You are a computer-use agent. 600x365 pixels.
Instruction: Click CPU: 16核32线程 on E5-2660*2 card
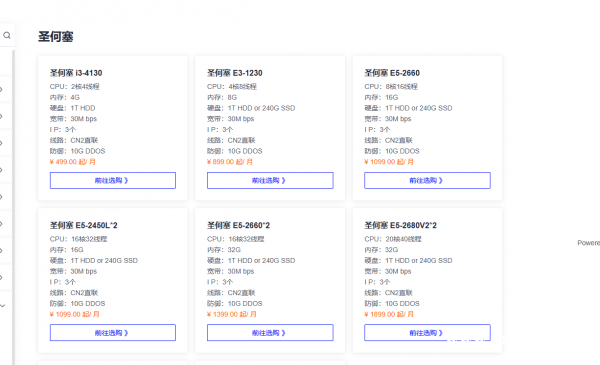[235, 239]
